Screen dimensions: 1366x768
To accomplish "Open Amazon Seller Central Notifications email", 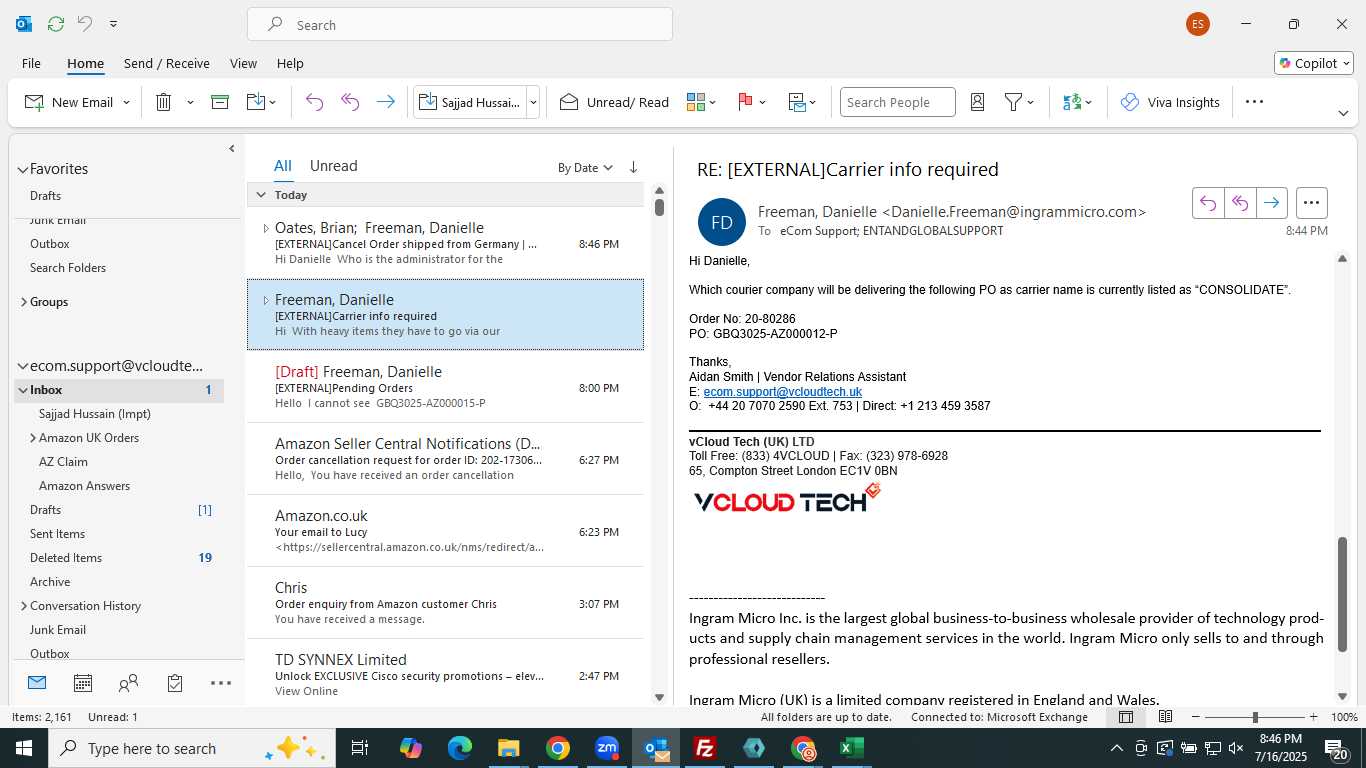I will [445, 459].
